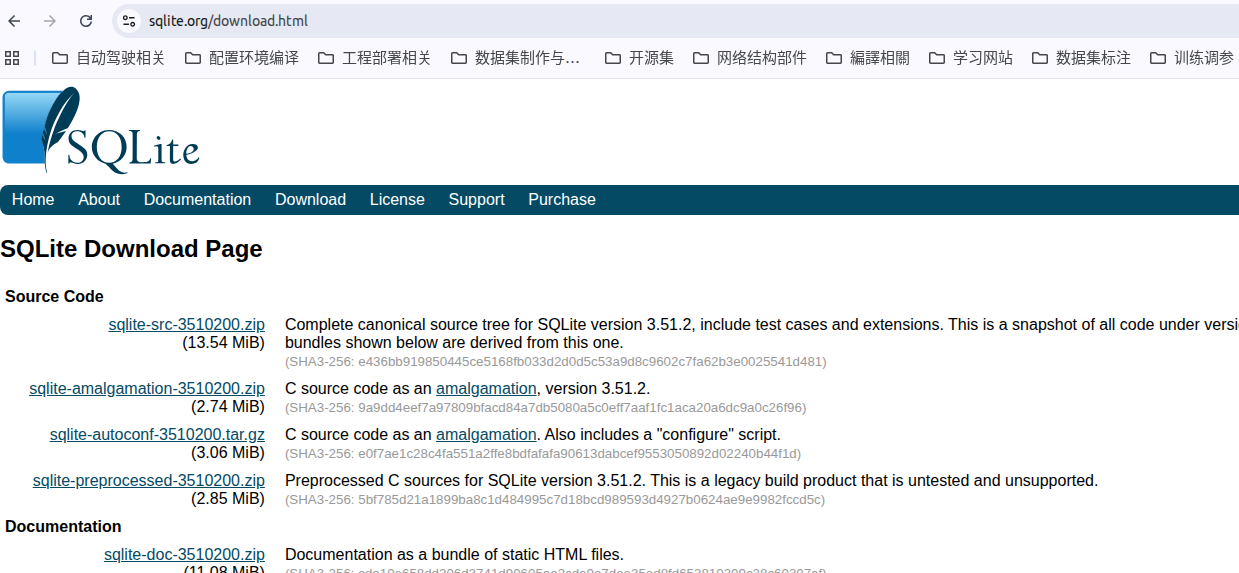Click the text 'Documentation as a bundle of static HTML files.'
1239x573 pixels.
pyautogui.click(x=454, y=554)
